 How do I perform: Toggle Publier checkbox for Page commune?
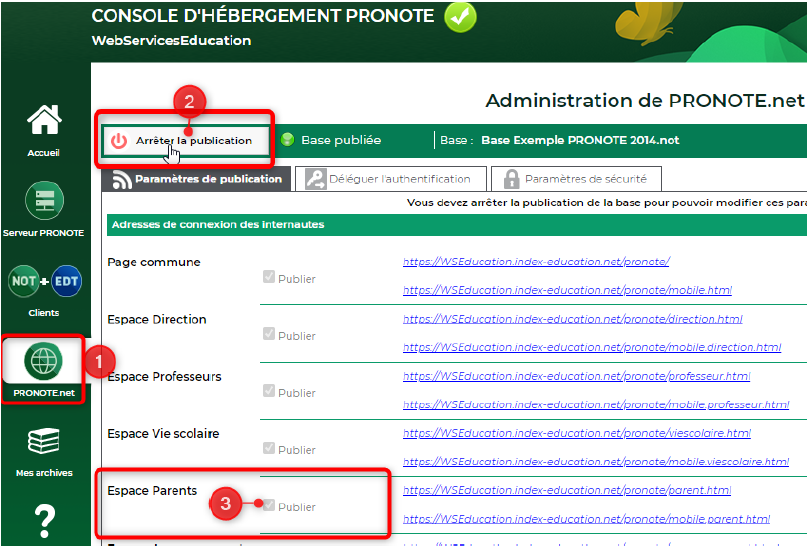[x=268, y=277]
